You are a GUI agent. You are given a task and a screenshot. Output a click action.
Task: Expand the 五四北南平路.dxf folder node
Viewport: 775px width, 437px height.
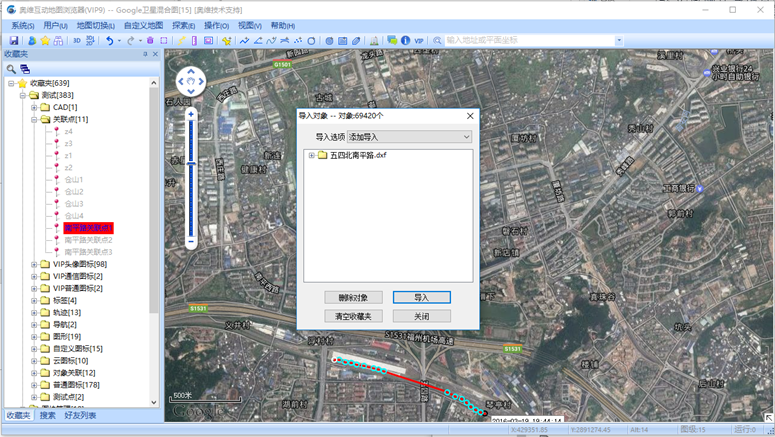point(311,155)
